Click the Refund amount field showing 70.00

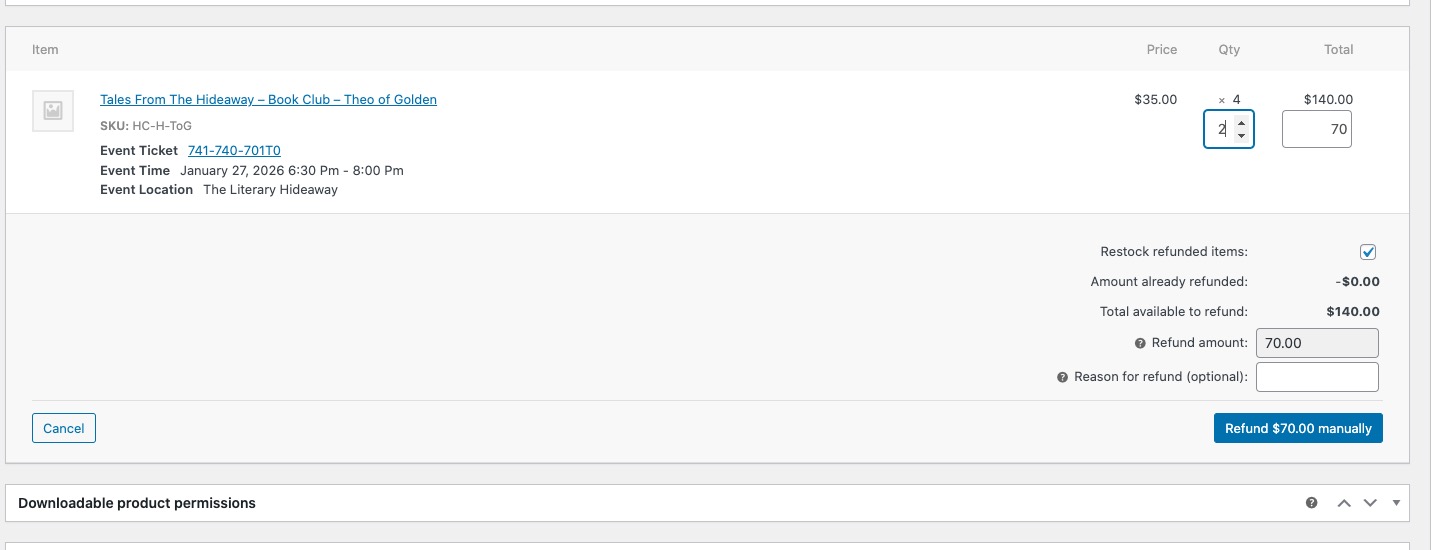(1317, 343)
